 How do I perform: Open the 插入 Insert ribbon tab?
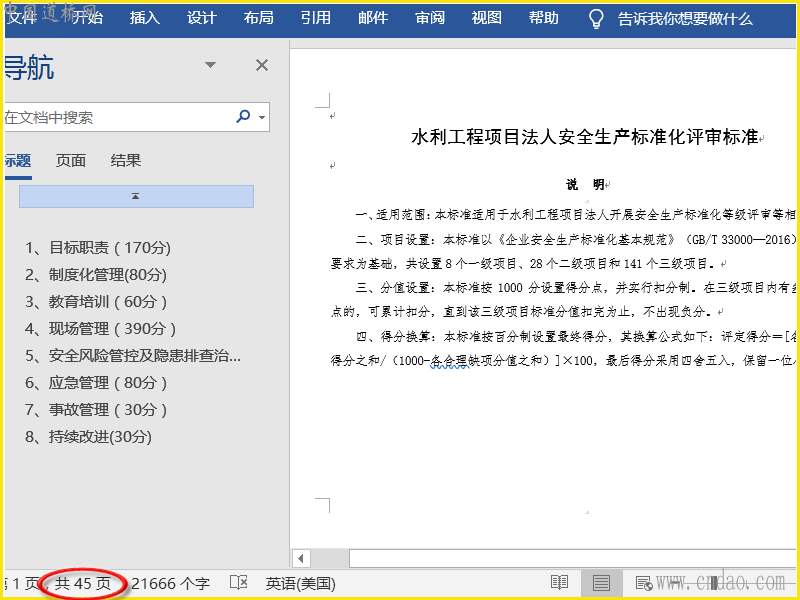pyautogui.click(x=144, y=18)
